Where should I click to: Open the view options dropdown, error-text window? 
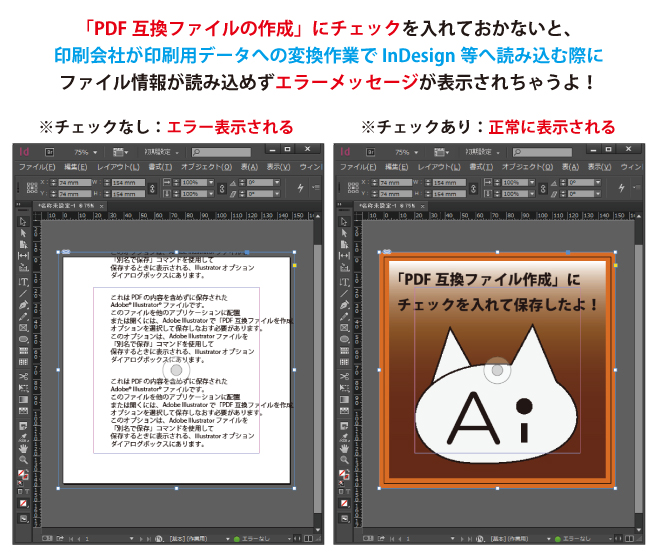coord(120,152)
